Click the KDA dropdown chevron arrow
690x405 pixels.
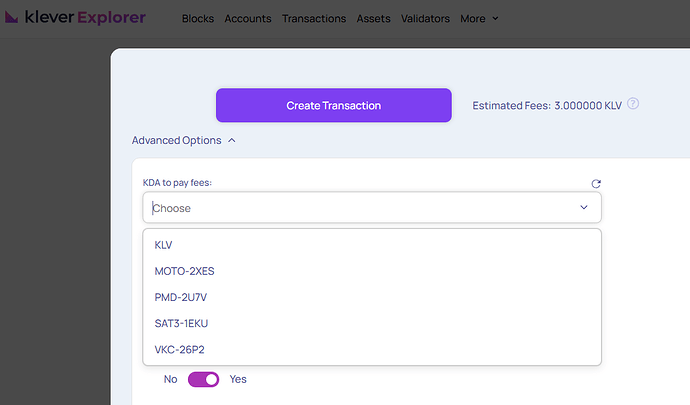click(584, 208)
